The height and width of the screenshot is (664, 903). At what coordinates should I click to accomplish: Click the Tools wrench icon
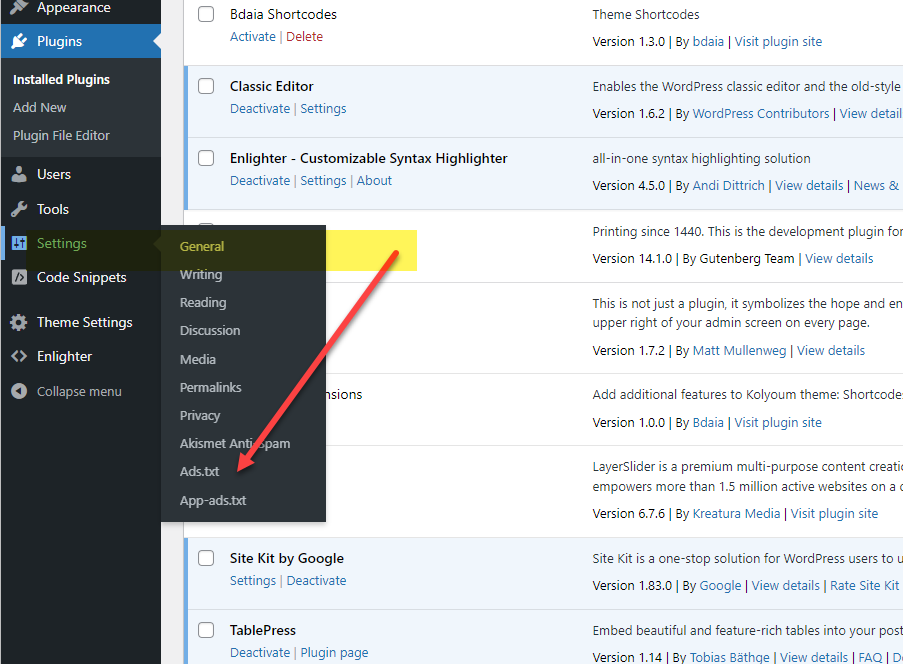[19, 209]
